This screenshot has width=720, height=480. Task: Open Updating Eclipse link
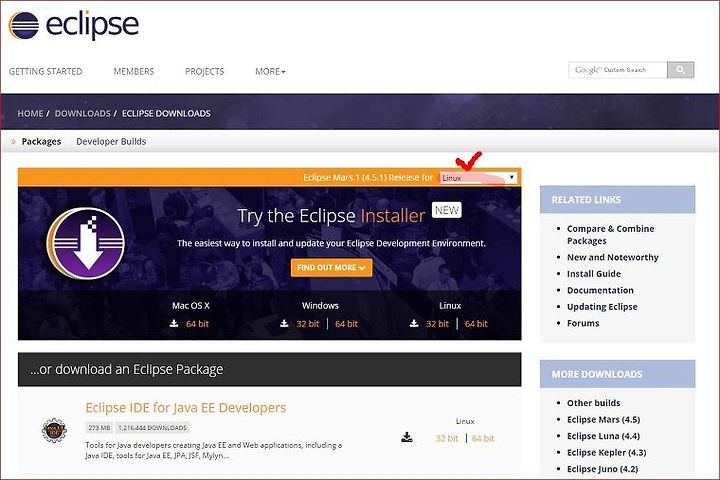[x=602, y=307]
